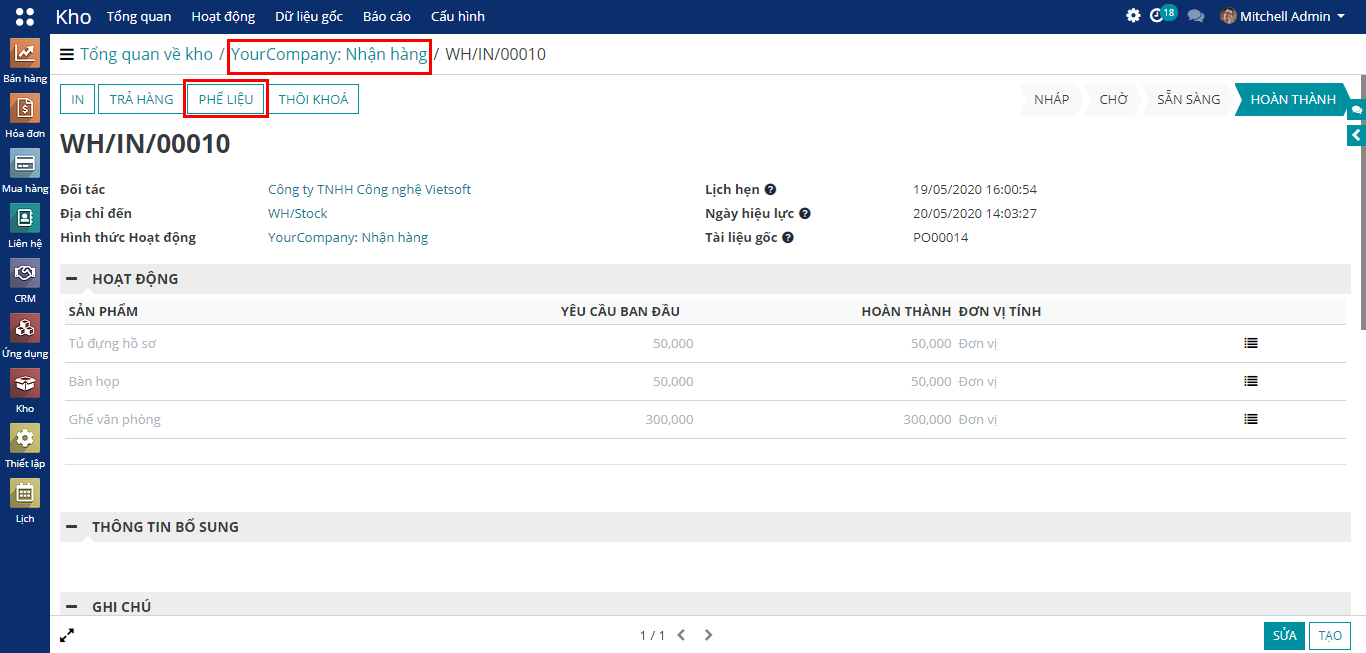Screen dimensions: 1366x653
Task: Open detail list icon for Tủ đựng hồ sơ
Action: pos(1251,343)
